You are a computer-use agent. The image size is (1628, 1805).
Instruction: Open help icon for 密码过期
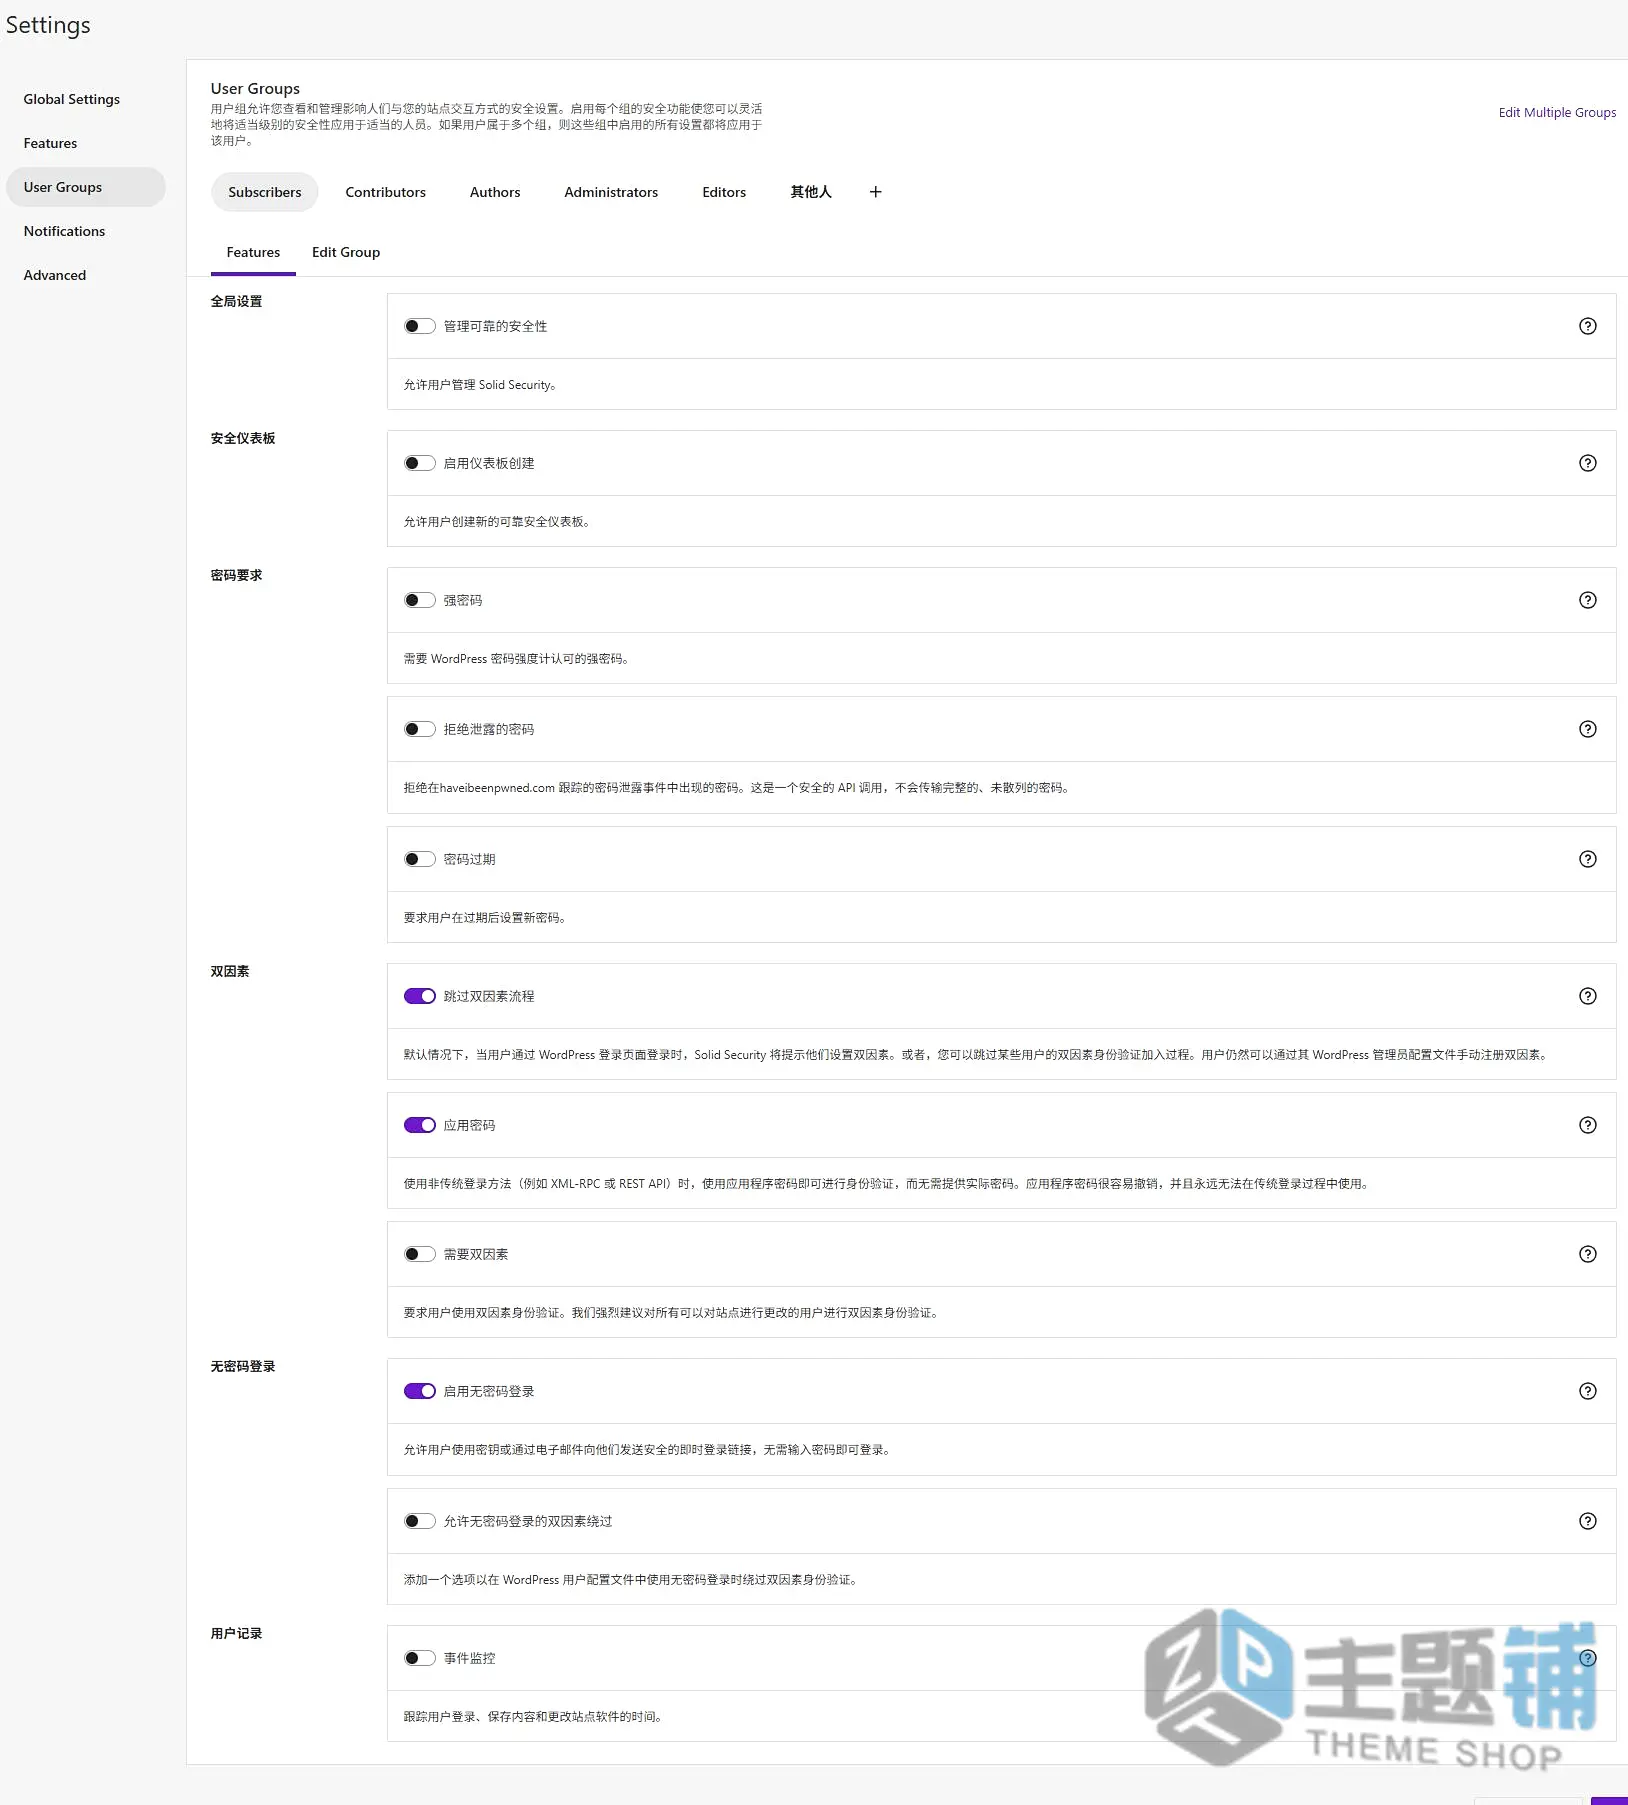[x=1587, y=859]
